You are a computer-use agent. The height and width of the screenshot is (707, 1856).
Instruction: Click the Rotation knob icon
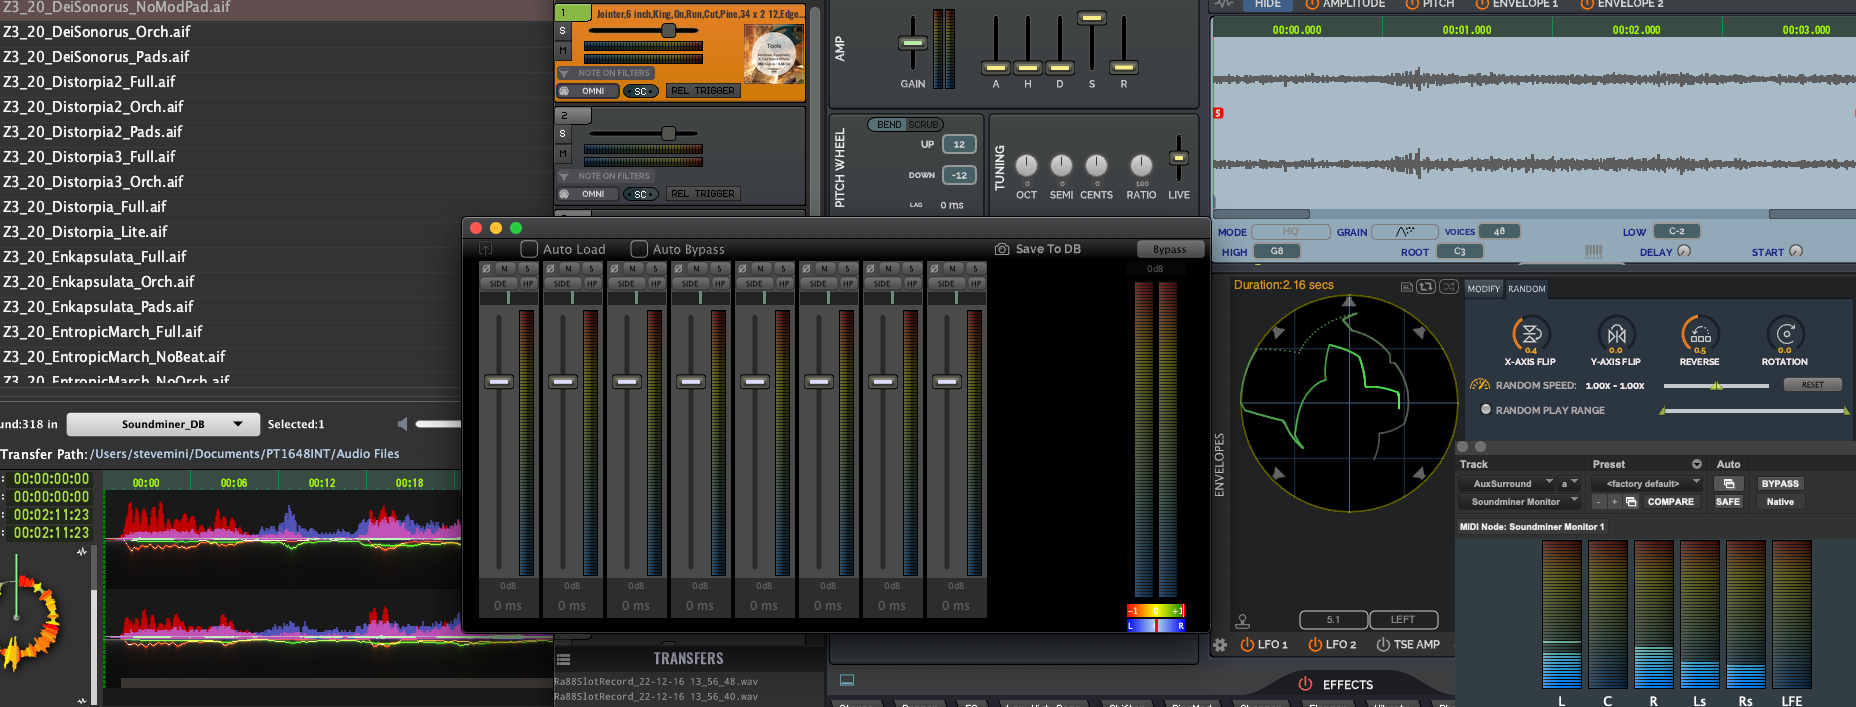pyautogui.click(x=1785, y=334)
